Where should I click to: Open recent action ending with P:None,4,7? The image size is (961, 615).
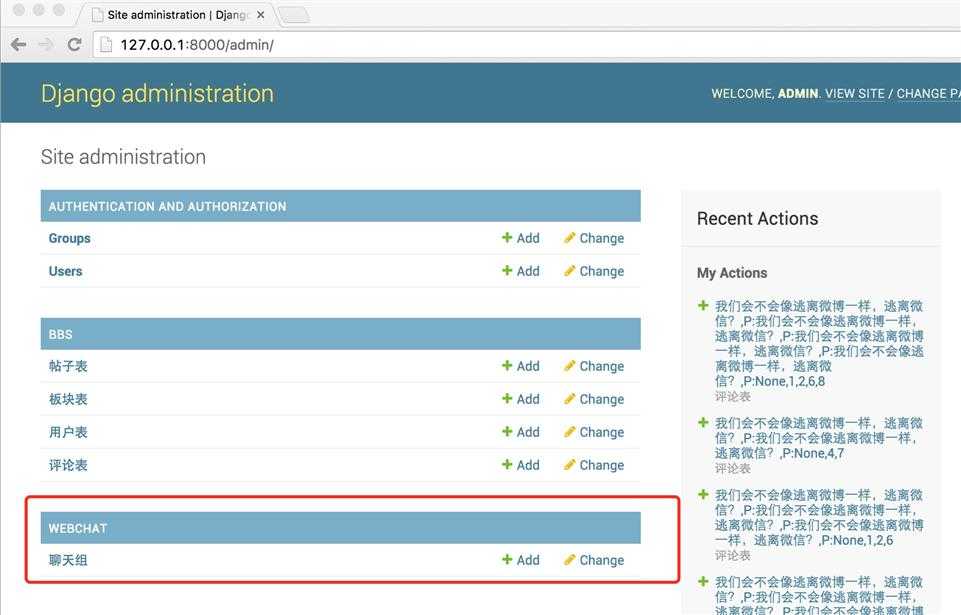(819, 438)
